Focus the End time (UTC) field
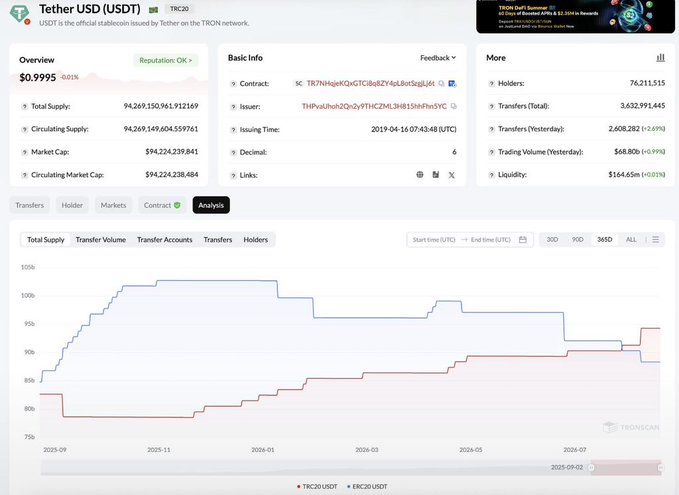The height and width of the screenshot is (495, 679). [x=491, y=239]
